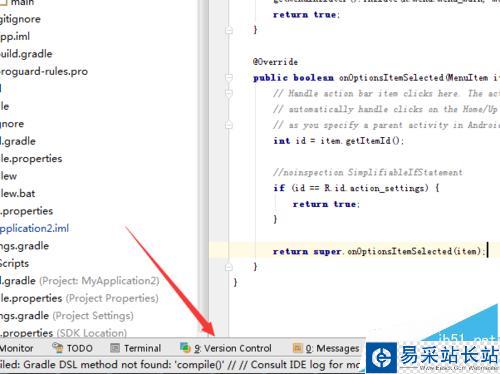Select the Scripts node in project tree

(x=14, y=263)
